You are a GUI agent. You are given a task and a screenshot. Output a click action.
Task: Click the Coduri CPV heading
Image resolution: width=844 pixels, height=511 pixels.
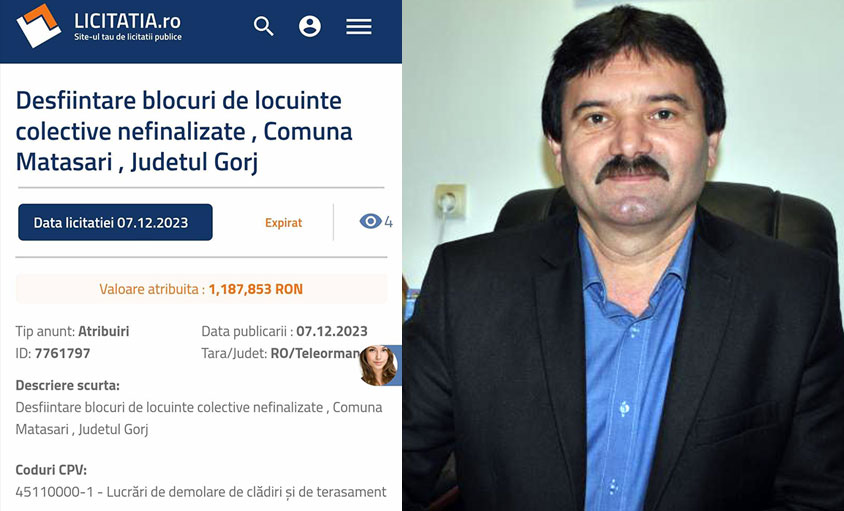(51, 470)
